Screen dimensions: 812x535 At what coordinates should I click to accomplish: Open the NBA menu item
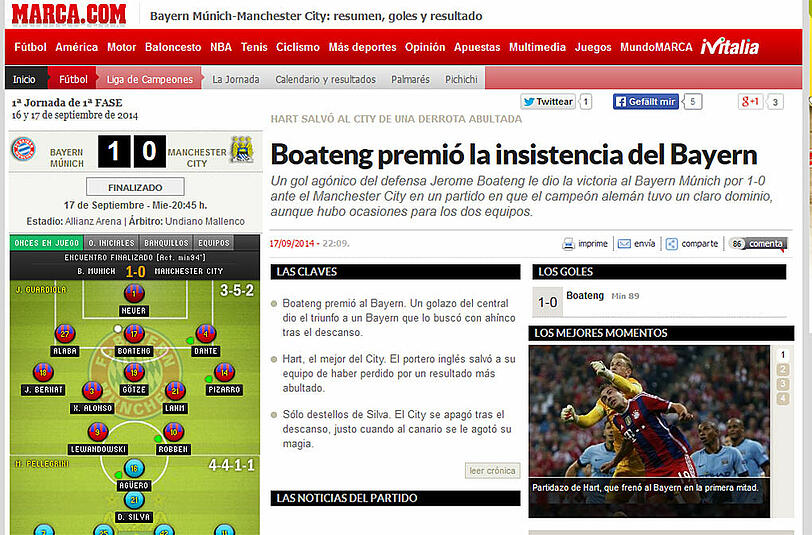click(221, 47)
